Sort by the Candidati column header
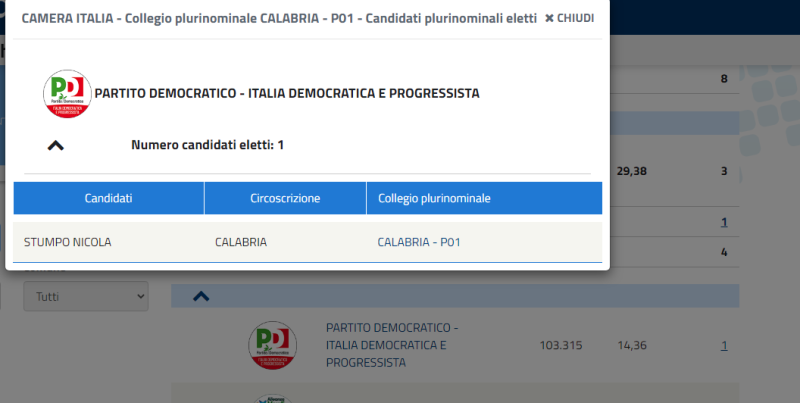800x403 pixels. (109, 198)
